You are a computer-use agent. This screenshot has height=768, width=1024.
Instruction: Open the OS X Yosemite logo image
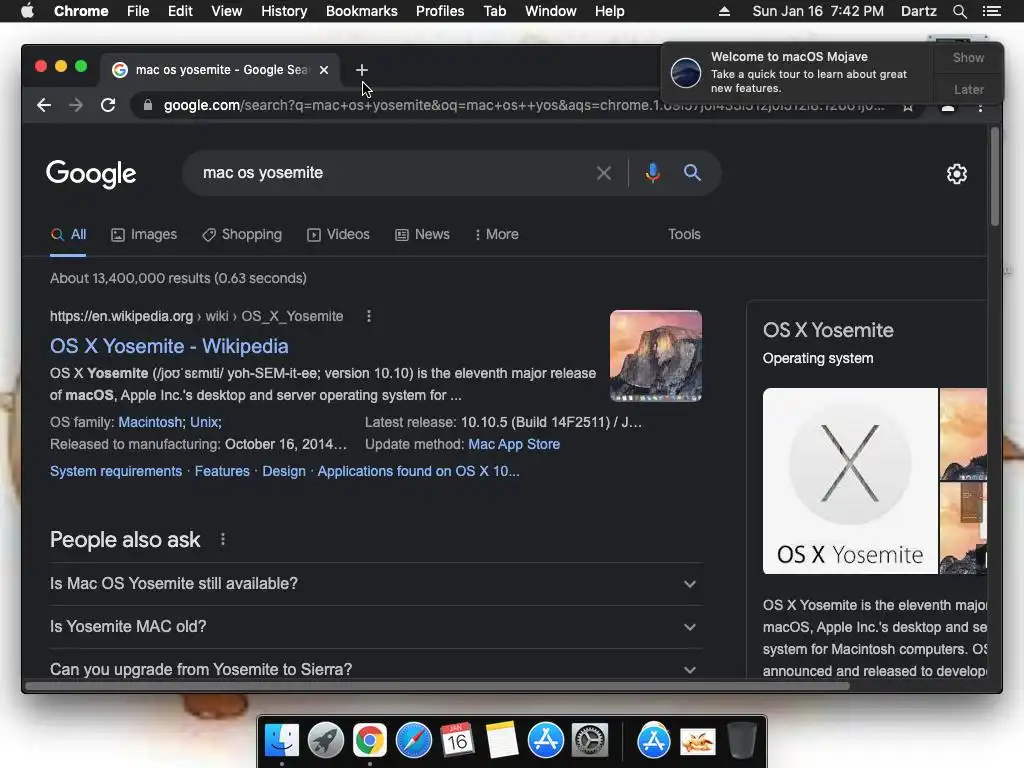[850, 481]
